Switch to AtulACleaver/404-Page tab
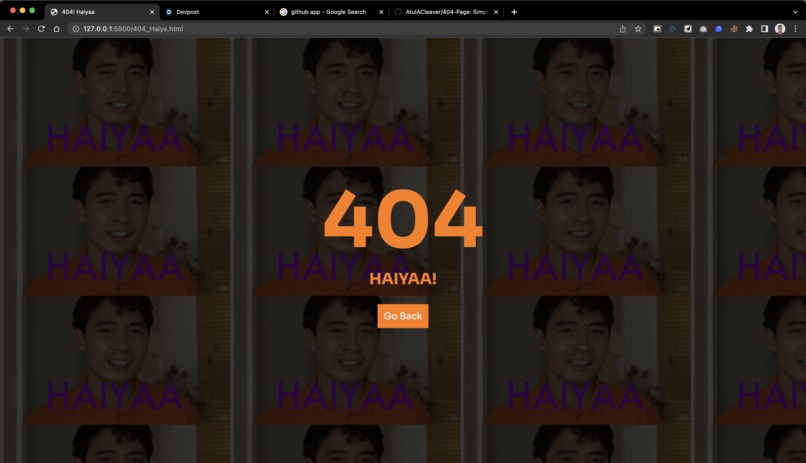The height and width of the screenshot is (463, 806). click(446, 12)
